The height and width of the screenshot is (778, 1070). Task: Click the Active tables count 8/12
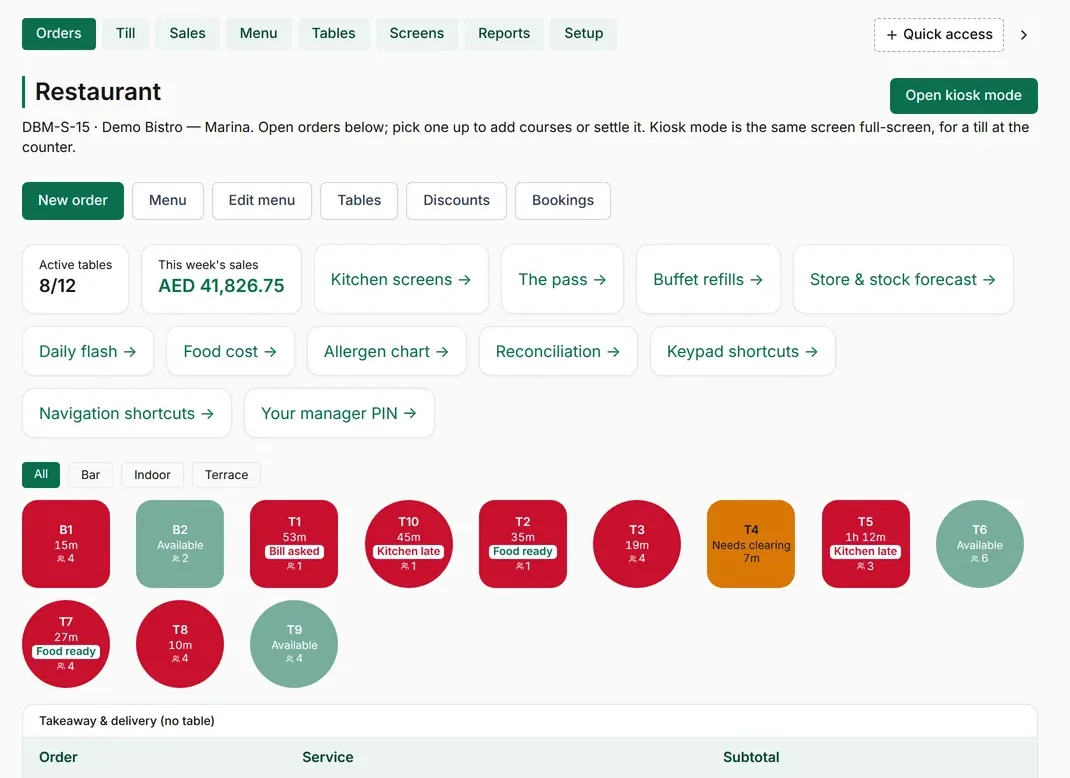tap(57, 286)
